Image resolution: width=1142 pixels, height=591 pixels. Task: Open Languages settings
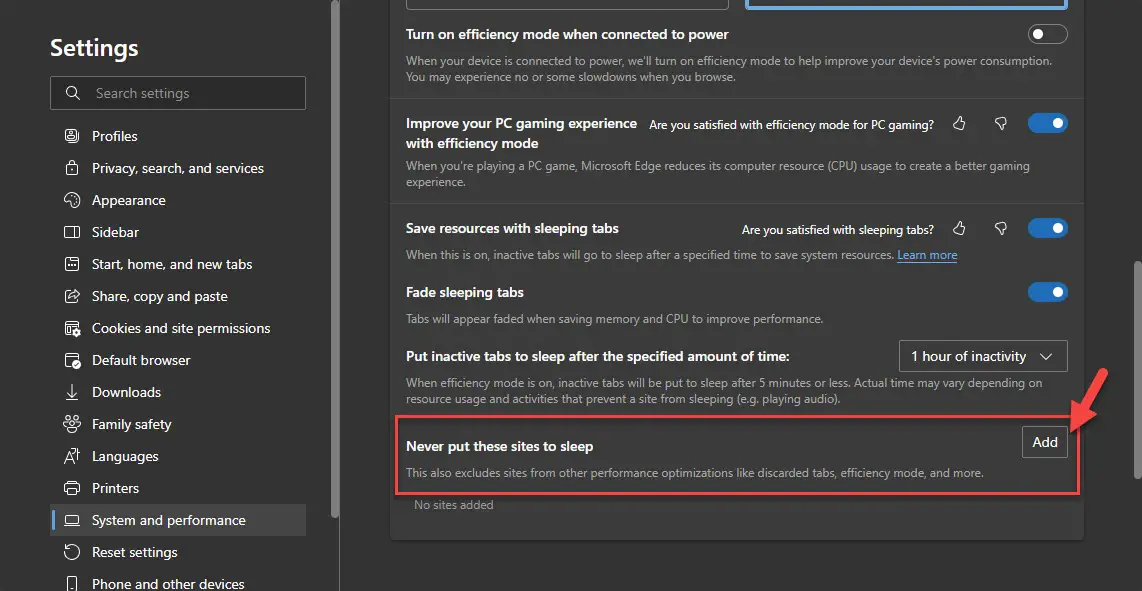point(178,456)
